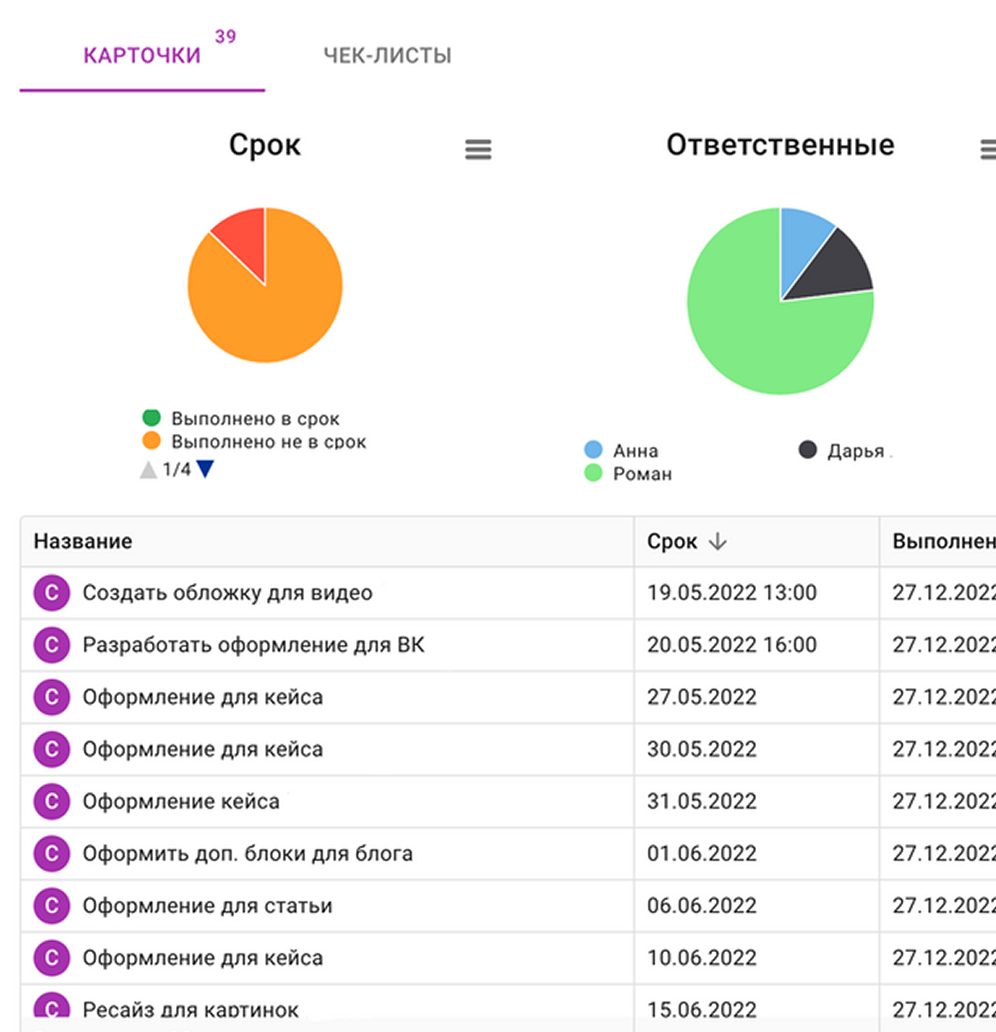
Task: Click the sort arrow in the Срок column header
Action: [717, 542]
